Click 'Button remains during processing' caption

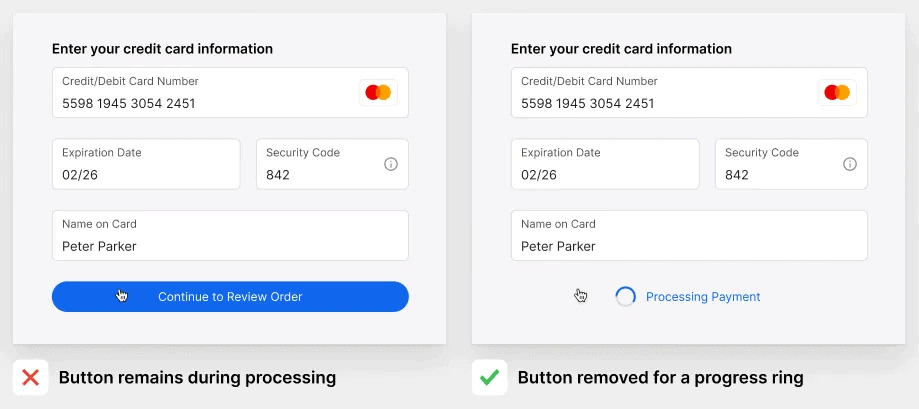(x=198, y=378)
